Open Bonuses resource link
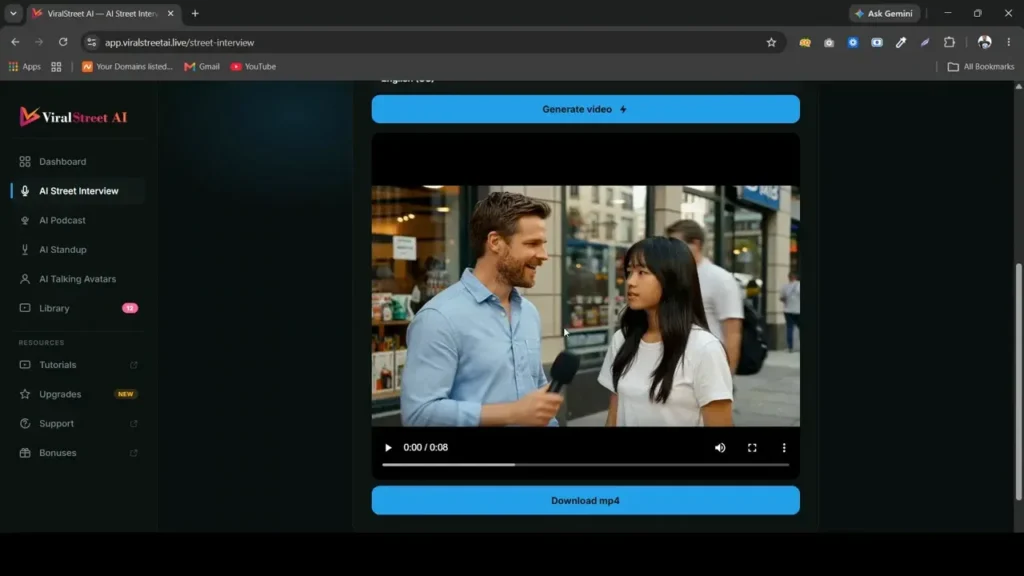 (77, 453)
